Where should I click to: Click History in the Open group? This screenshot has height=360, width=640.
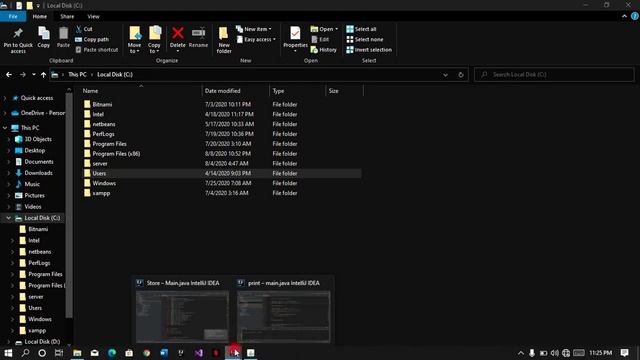click(324, 50)
